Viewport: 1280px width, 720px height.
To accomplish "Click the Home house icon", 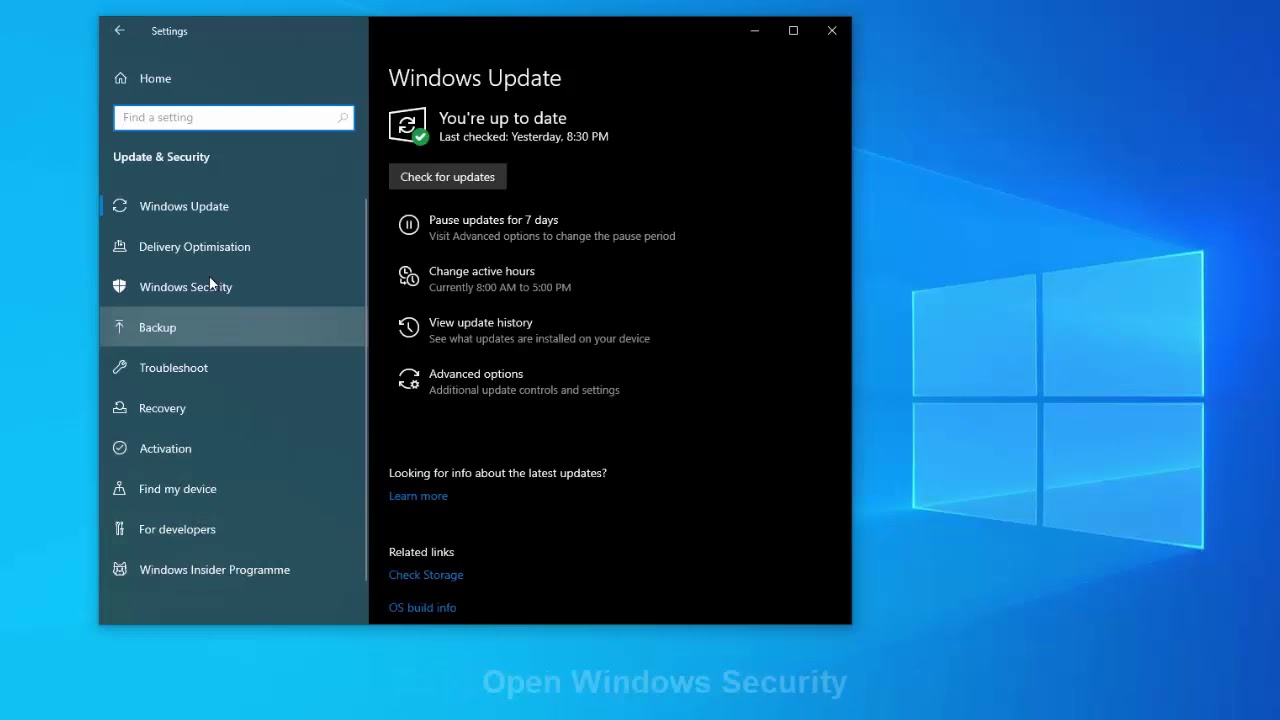I will click(x=120, y=78).
